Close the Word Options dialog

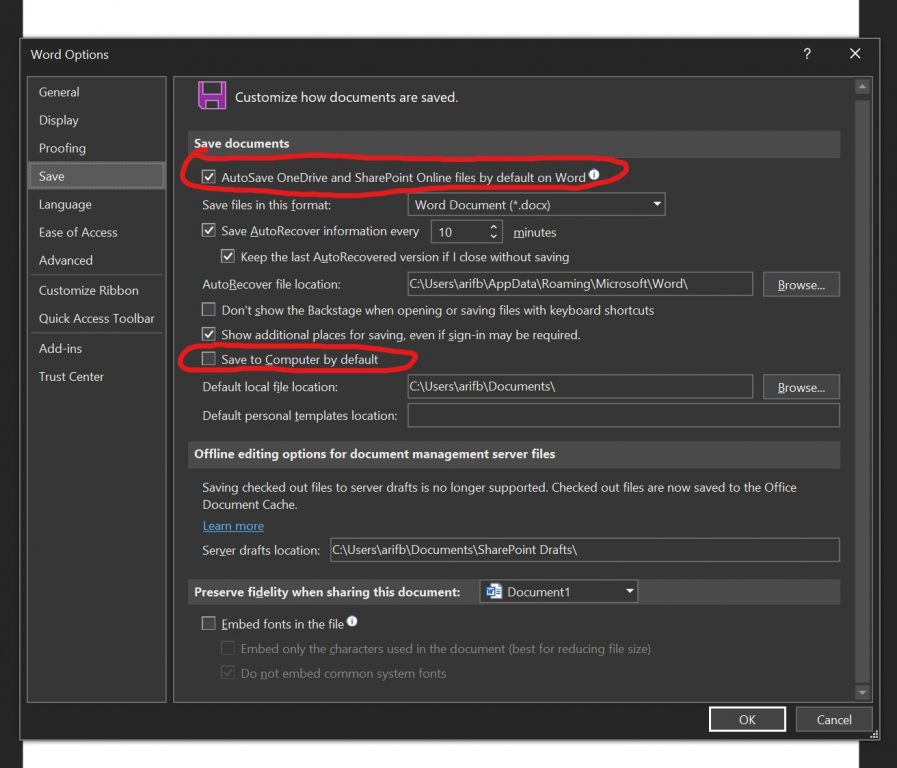[855, 54]
